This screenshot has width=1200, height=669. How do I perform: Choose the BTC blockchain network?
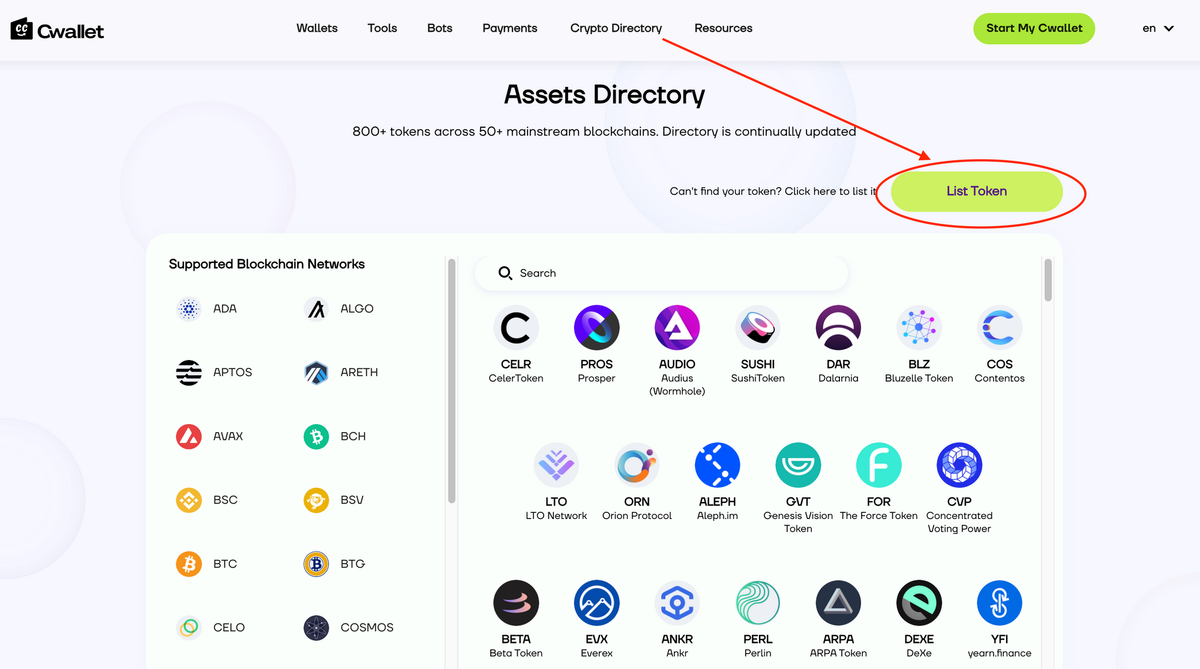[207, 564]
